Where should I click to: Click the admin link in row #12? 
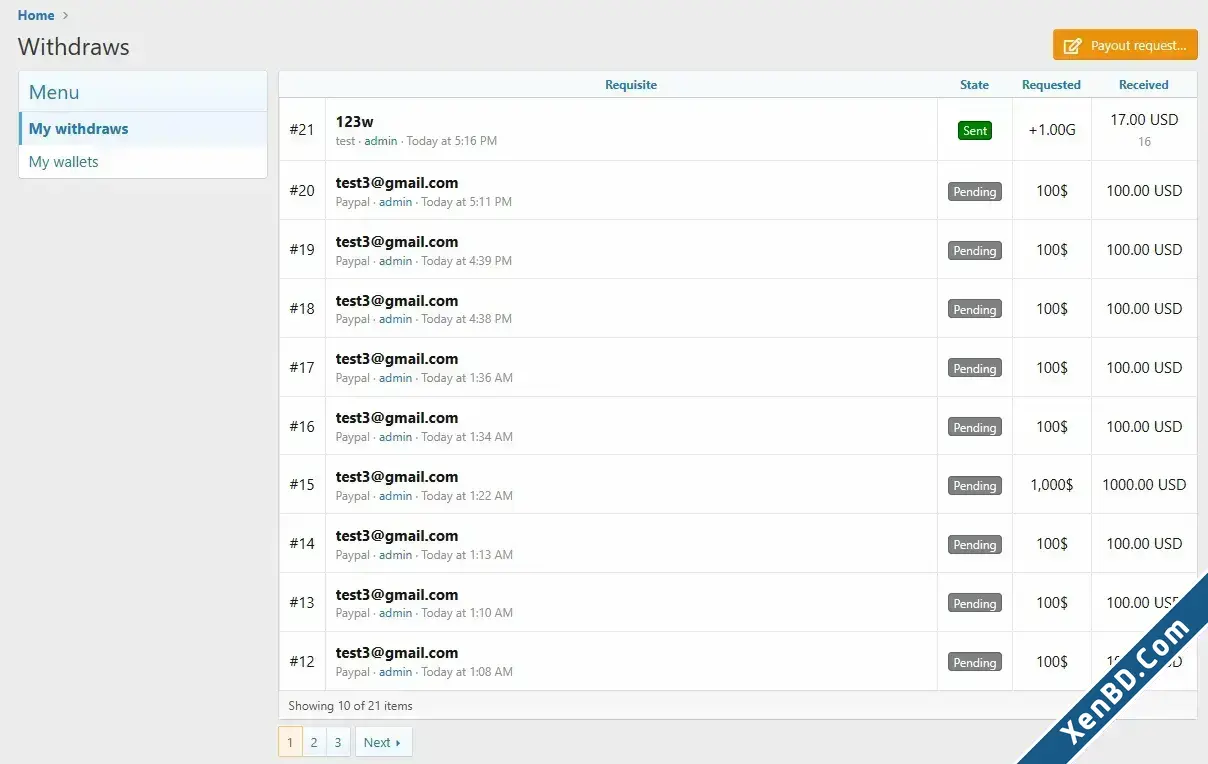click(x=395, y=672)
